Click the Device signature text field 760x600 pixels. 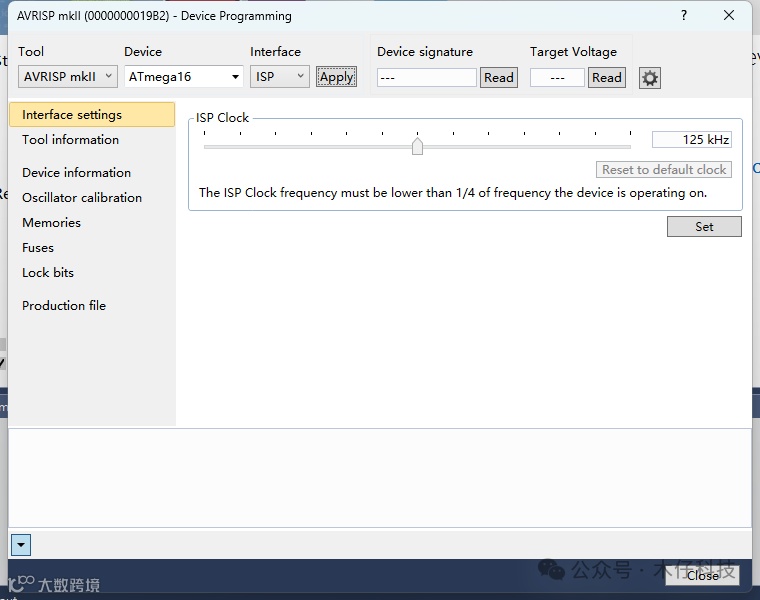(427, 78)
